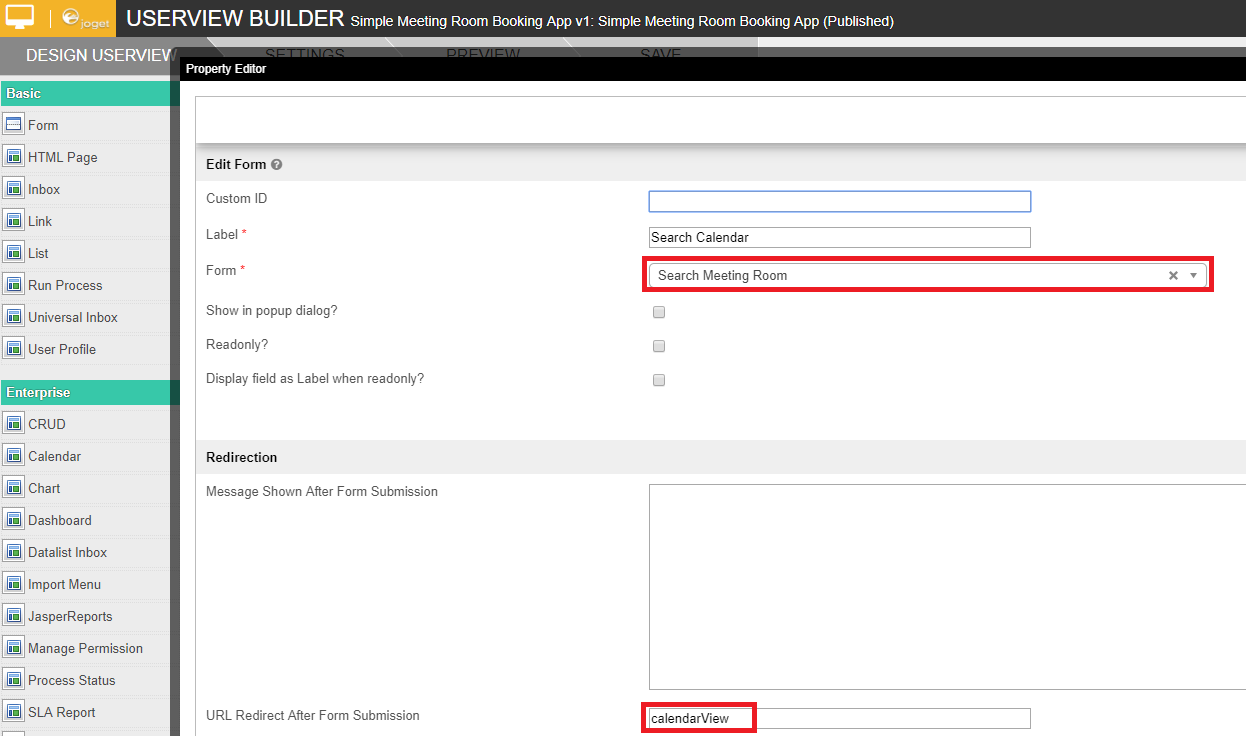Click the help icon beside Edit Form
This screenshot has width=1246, height=736.
coord(276,165)
